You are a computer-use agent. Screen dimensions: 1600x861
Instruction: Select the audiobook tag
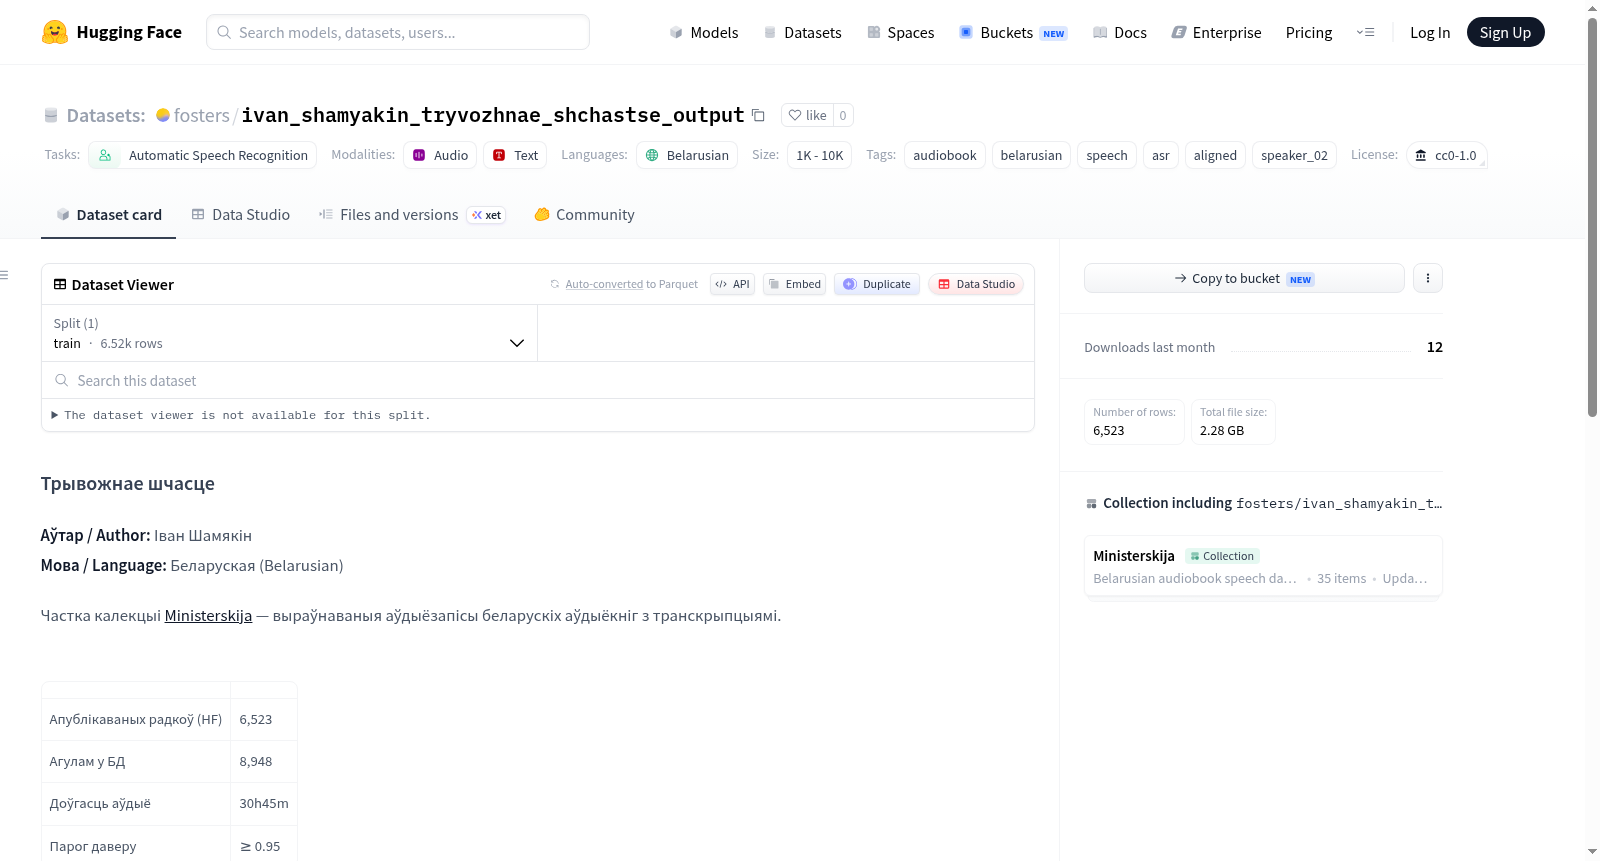(x=944, y=155)
